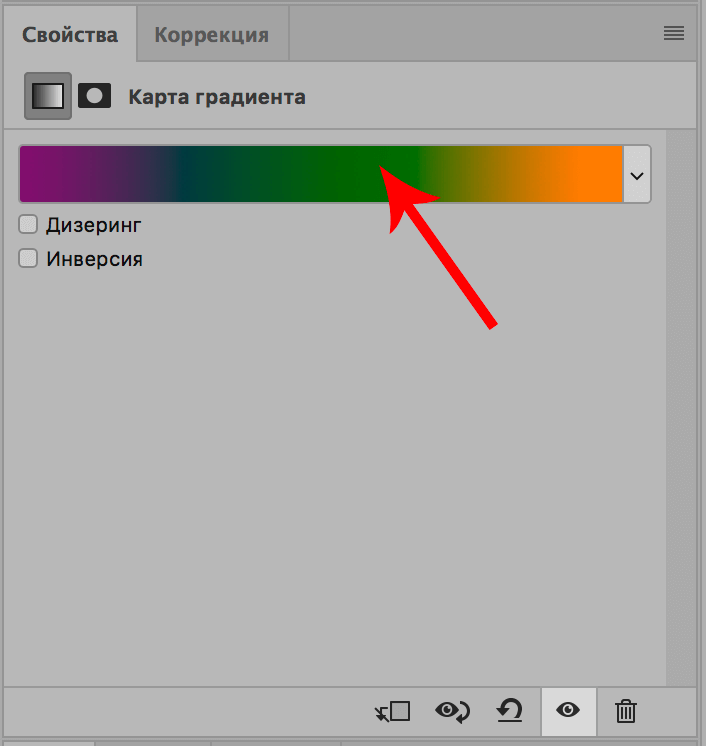The image size is (706, 746).
Task: Enable the Инверсия checkbox
Action: point(28,259)
